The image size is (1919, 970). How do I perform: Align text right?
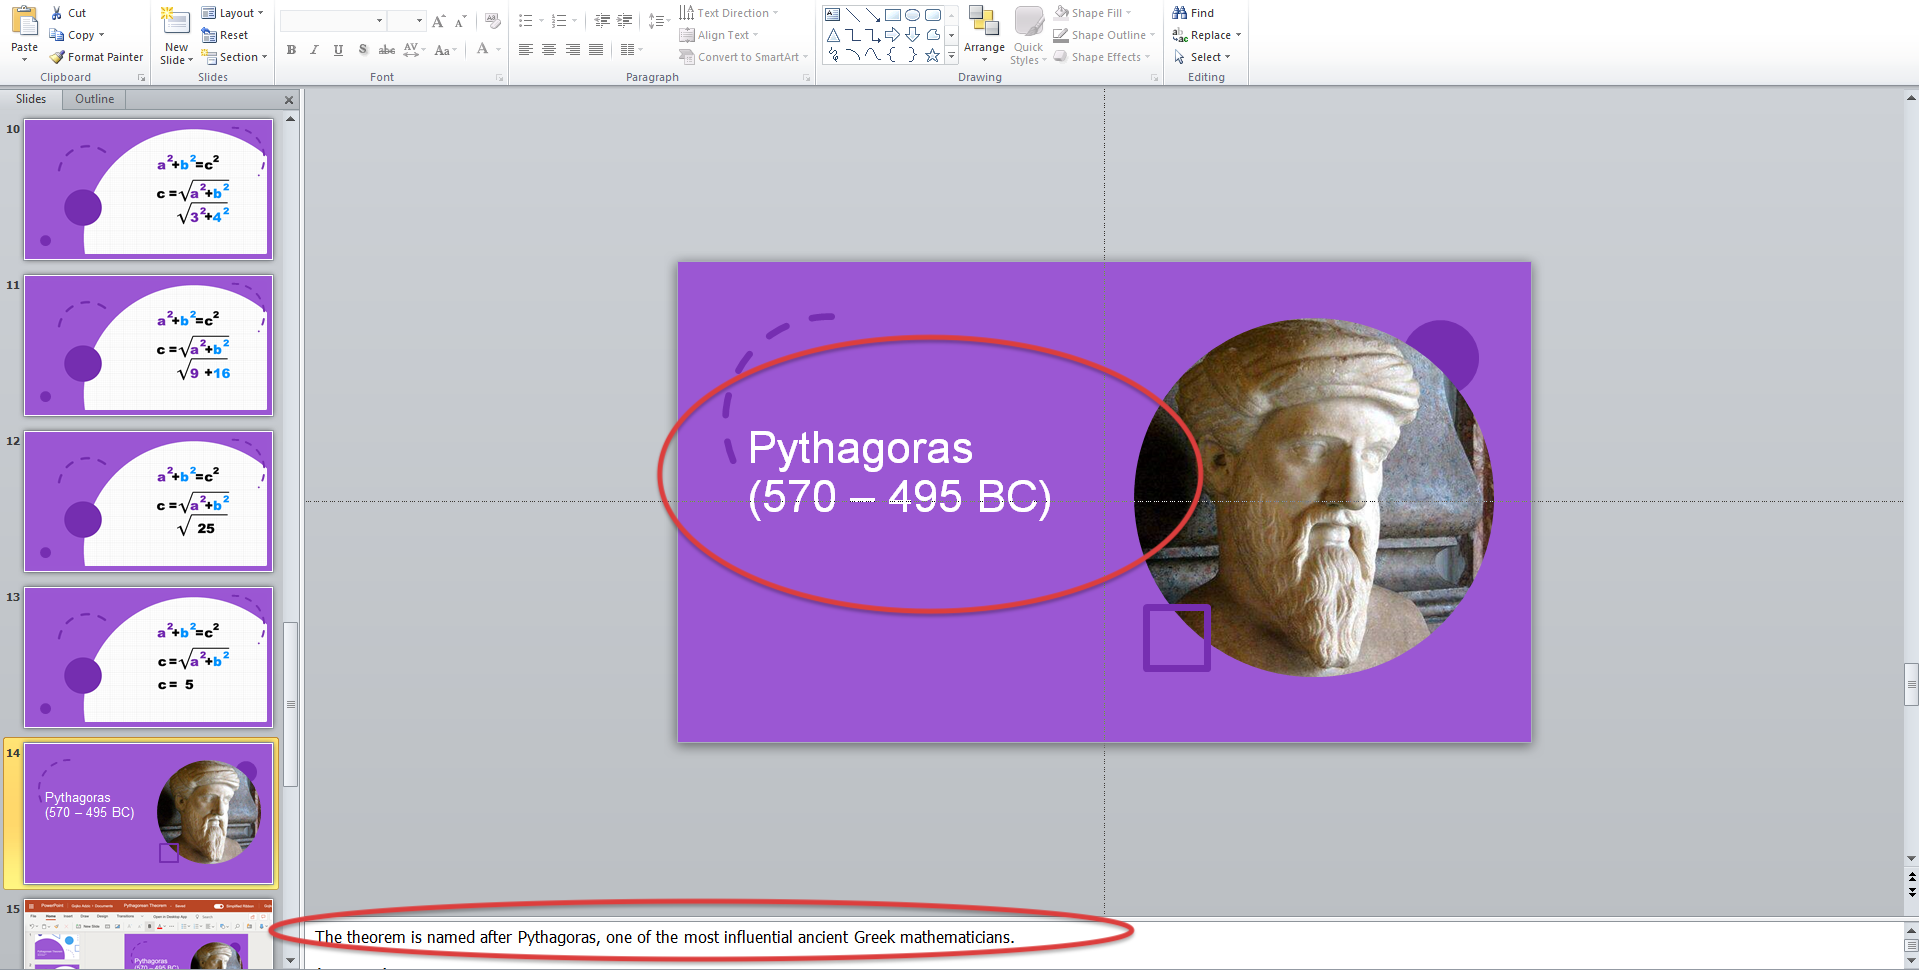(573, 49)
